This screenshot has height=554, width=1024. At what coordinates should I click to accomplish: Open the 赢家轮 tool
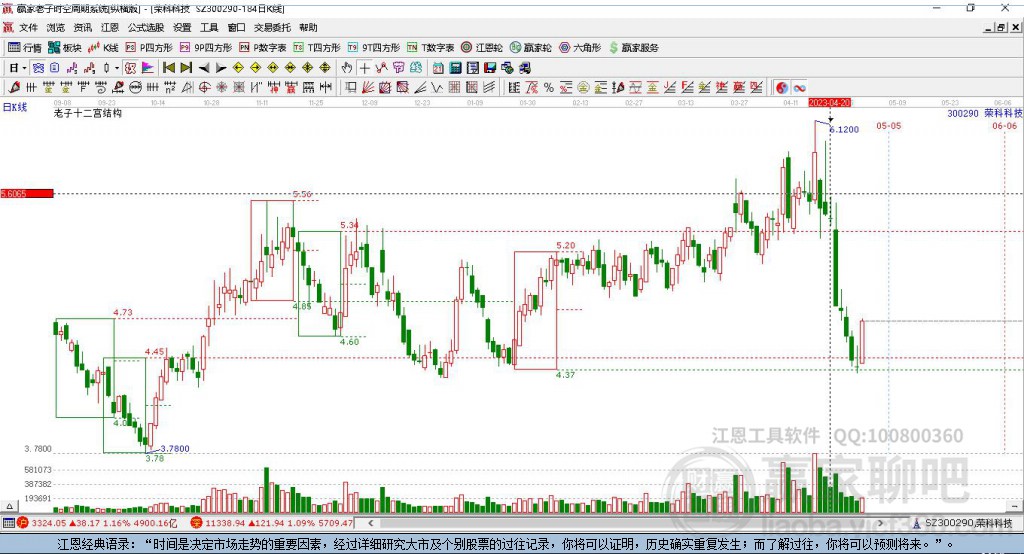click(x=530, y=48)
